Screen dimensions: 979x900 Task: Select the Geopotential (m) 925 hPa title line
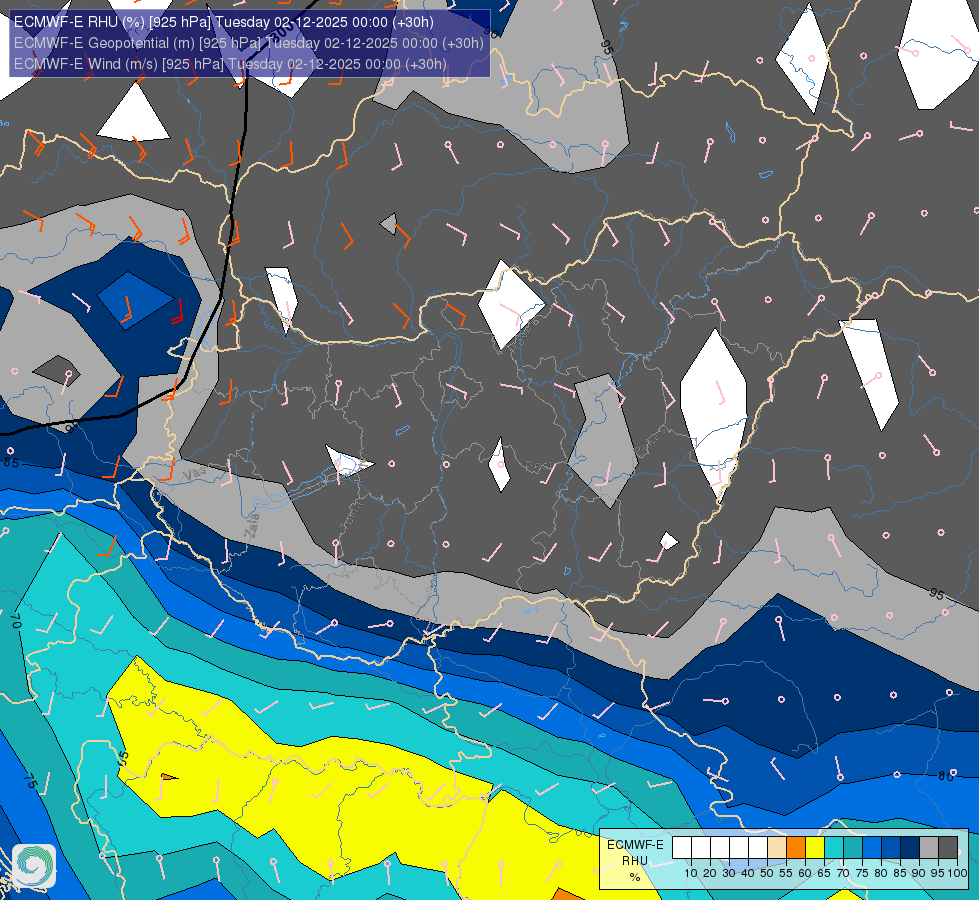248,43
